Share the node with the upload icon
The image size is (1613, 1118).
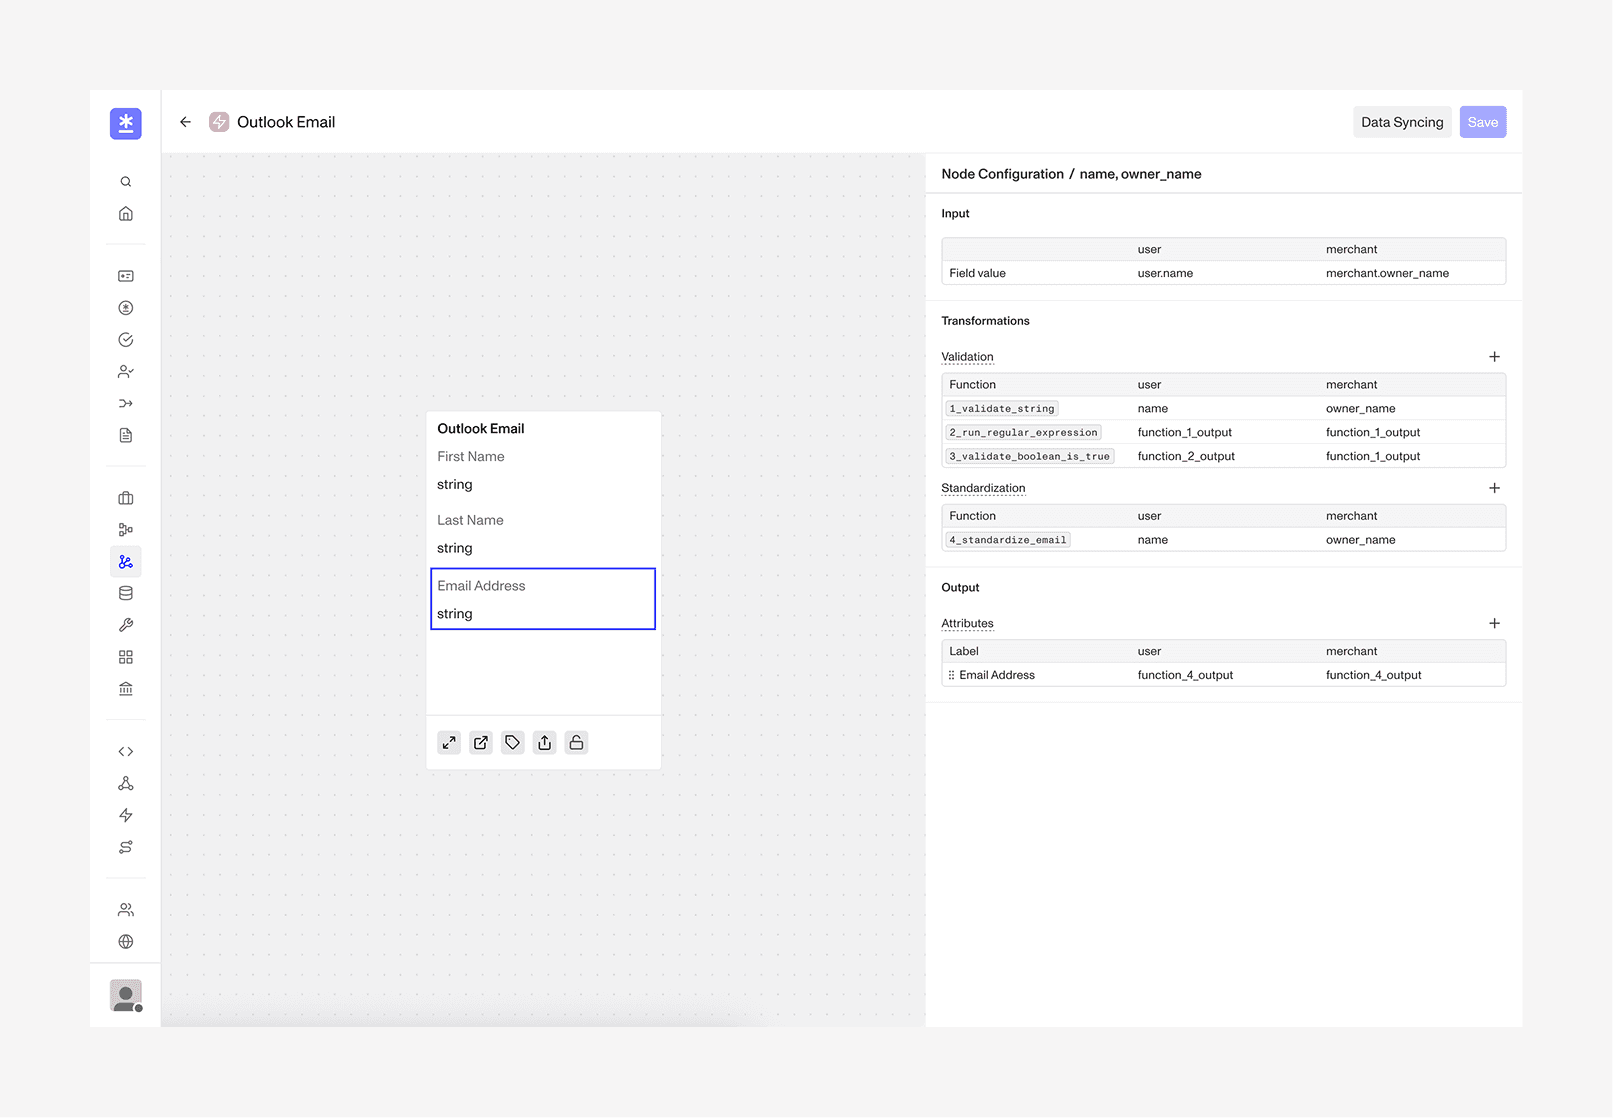545,743
